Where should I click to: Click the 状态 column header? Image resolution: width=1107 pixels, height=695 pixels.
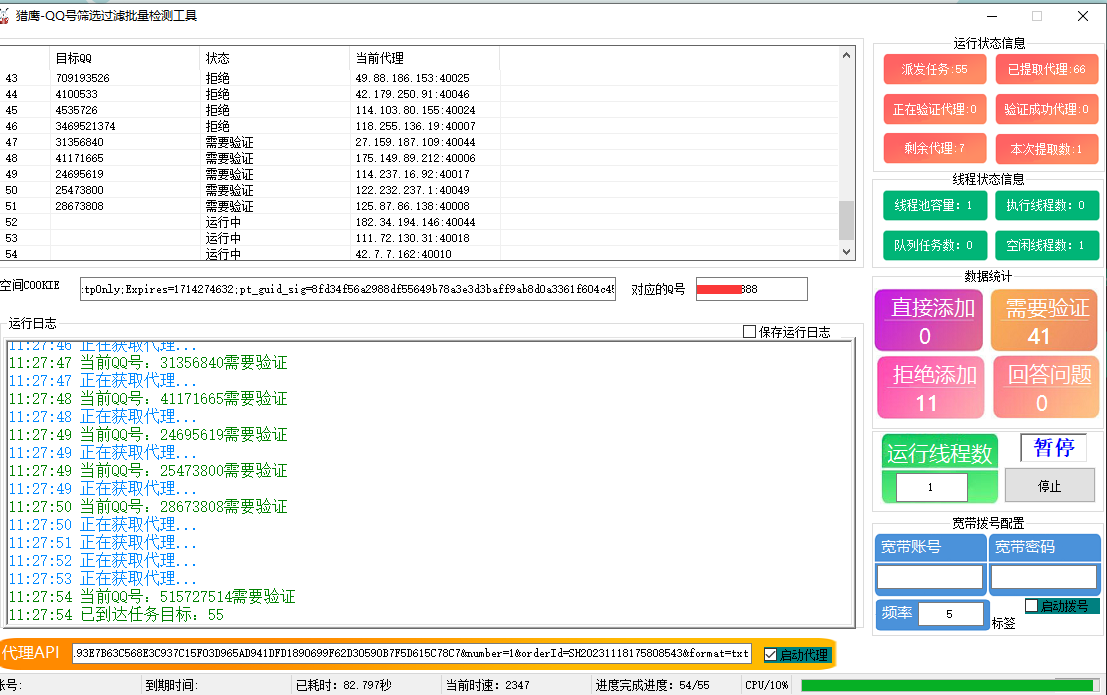pyautogui.click(x=274, y=58)
